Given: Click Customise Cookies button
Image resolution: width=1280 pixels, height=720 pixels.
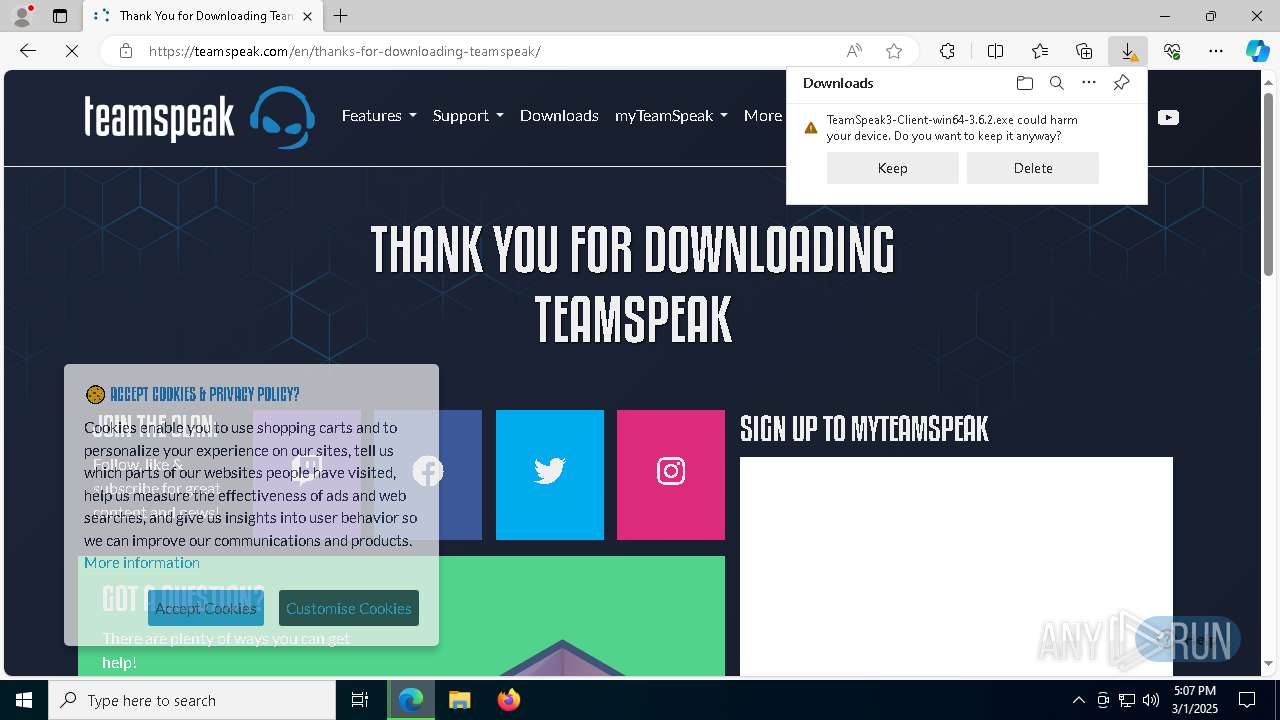Looking at the screenshot, I should click(349, 608).
